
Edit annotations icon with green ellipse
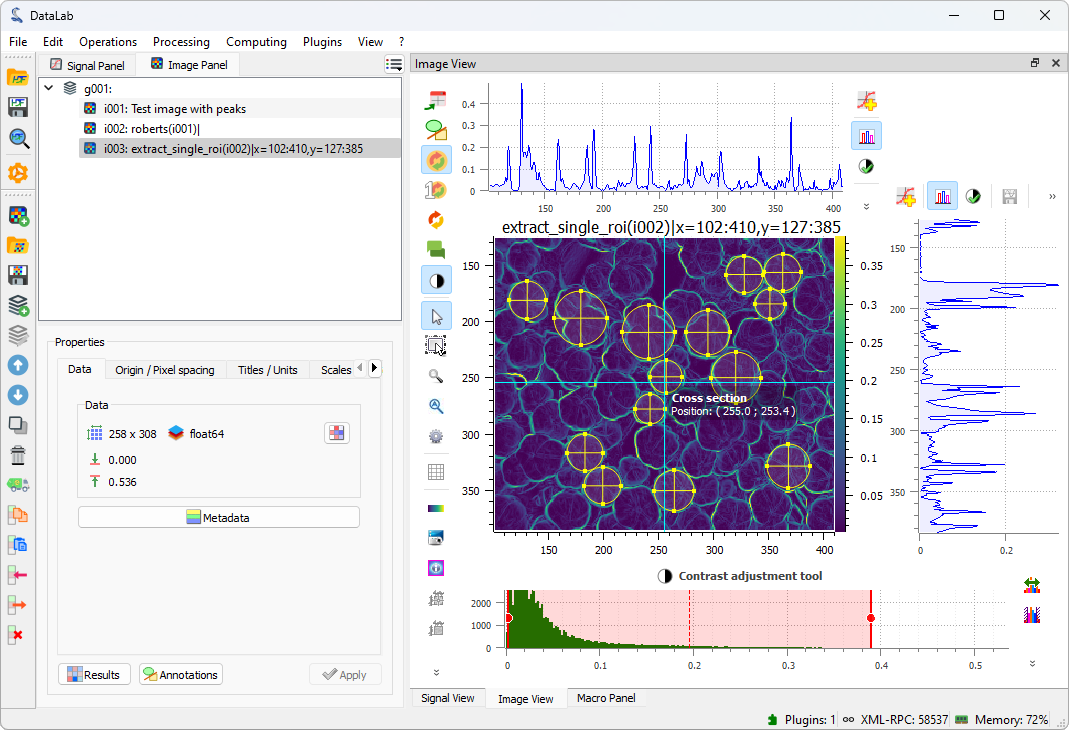pos(436,130)
